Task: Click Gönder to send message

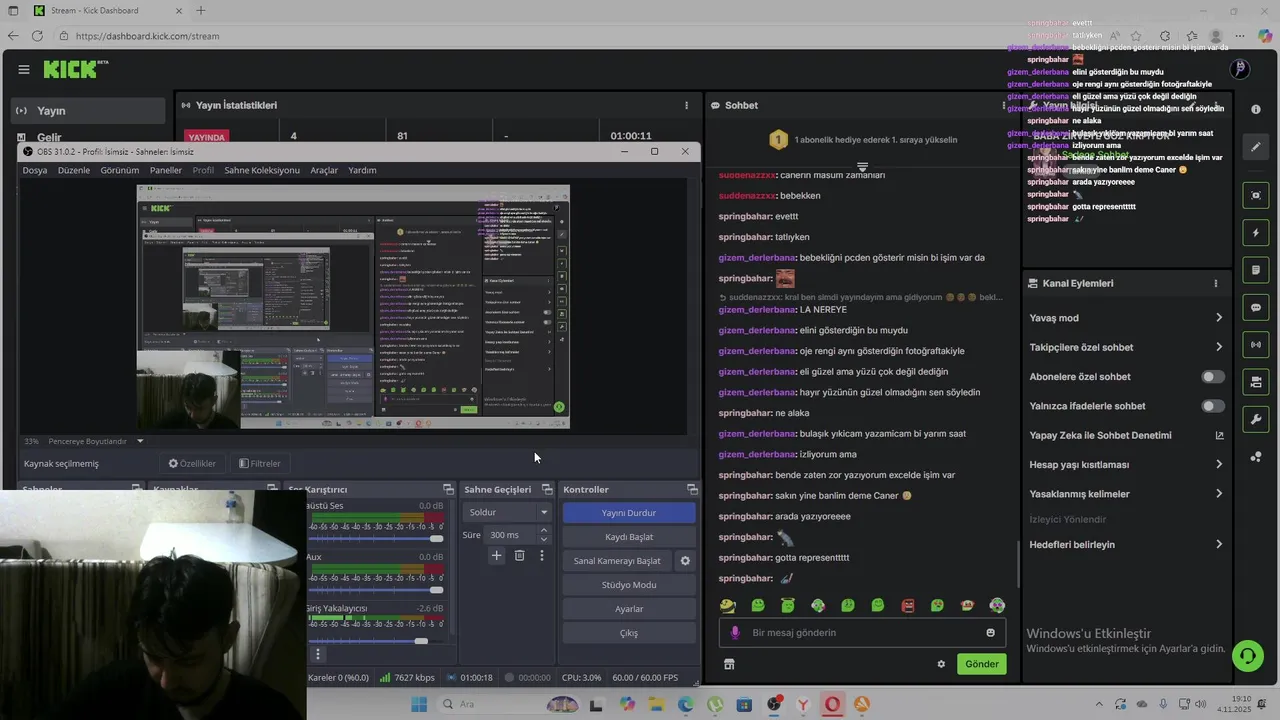Action: [981, 664]
